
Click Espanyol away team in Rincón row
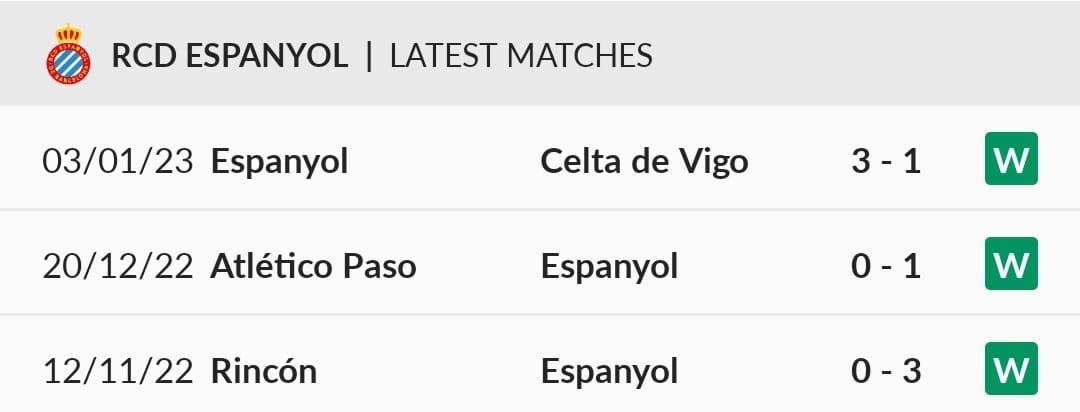pos(610,373)
